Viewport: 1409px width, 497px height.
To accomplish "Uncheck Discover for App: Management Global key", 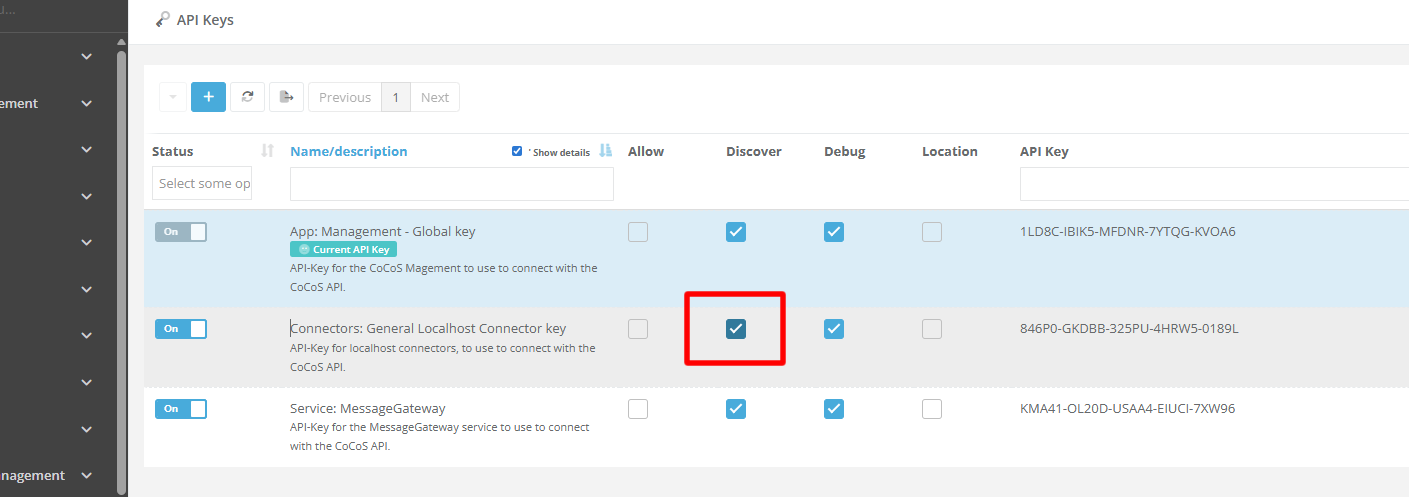I will [736, 232].
